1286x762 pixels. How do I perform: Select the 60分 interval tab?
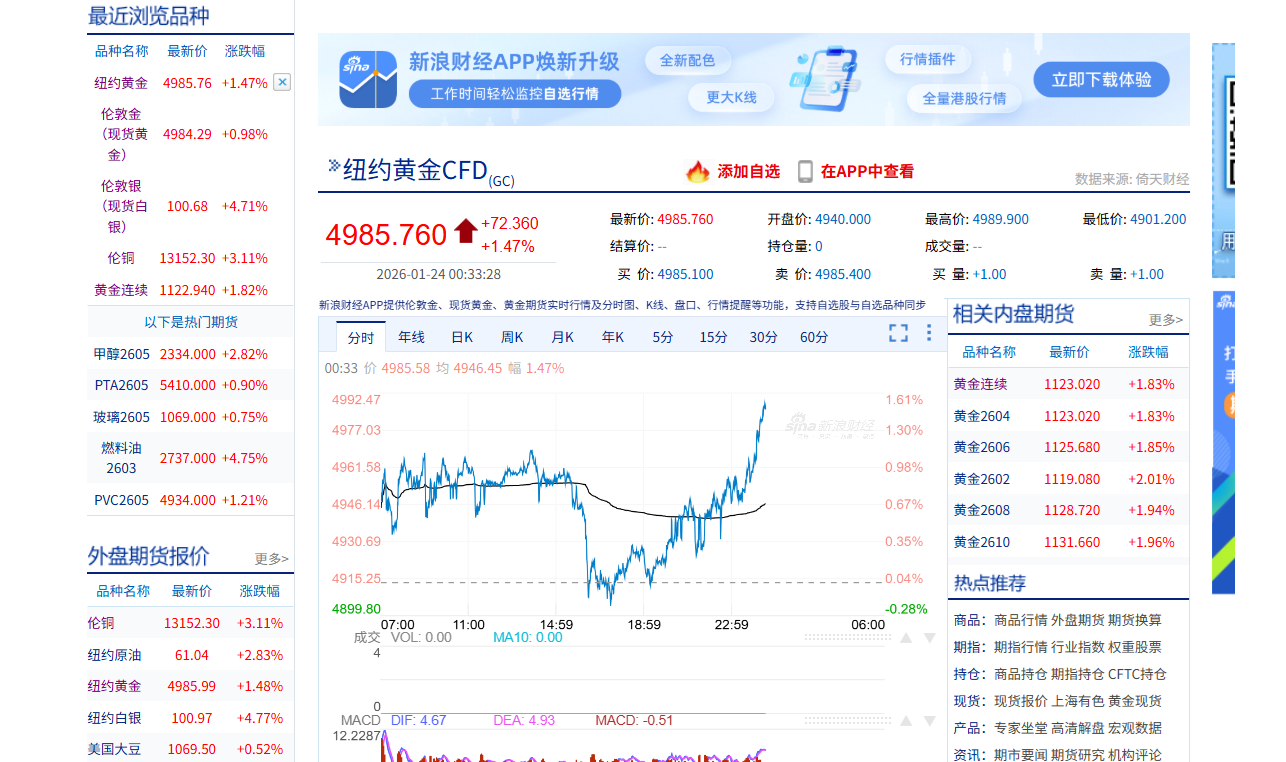pos(814,337)
